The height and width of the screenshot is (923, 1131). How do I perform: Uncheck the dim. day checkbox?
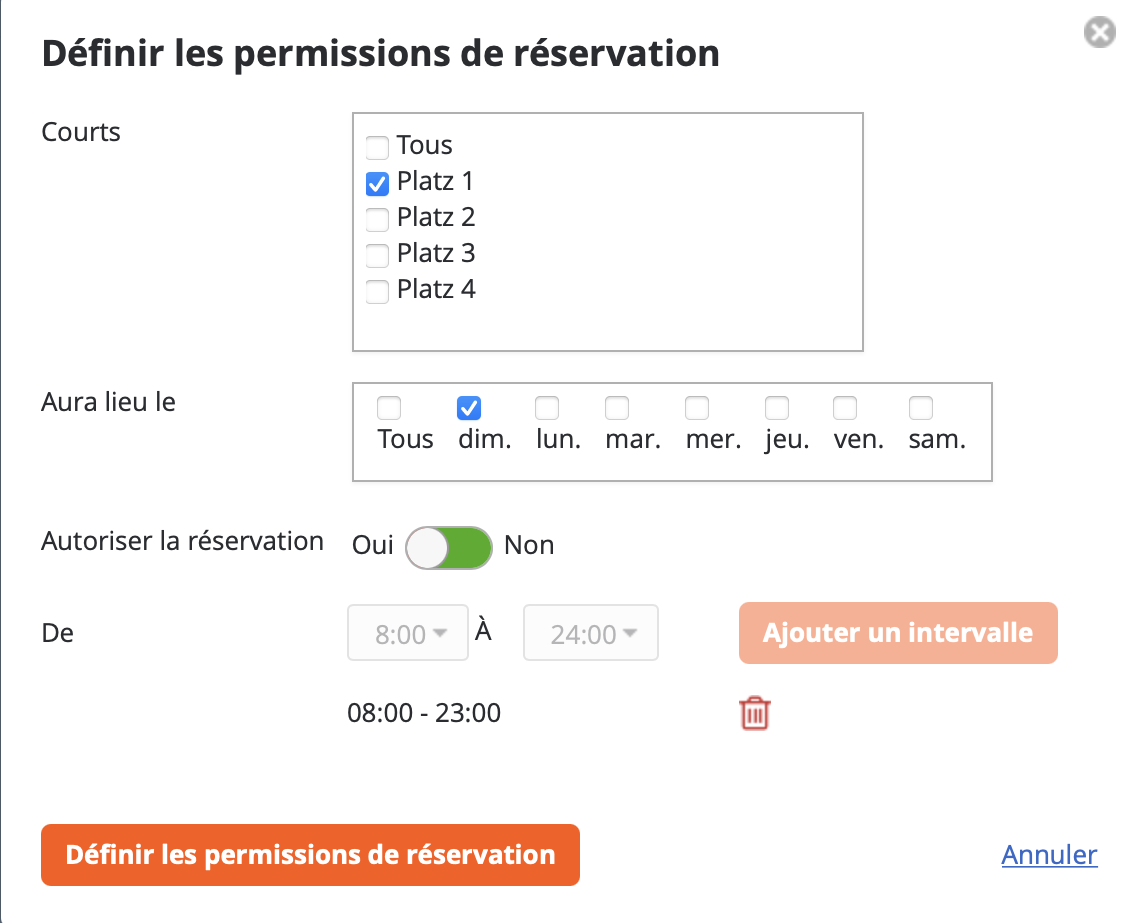[x=469, y=408]
